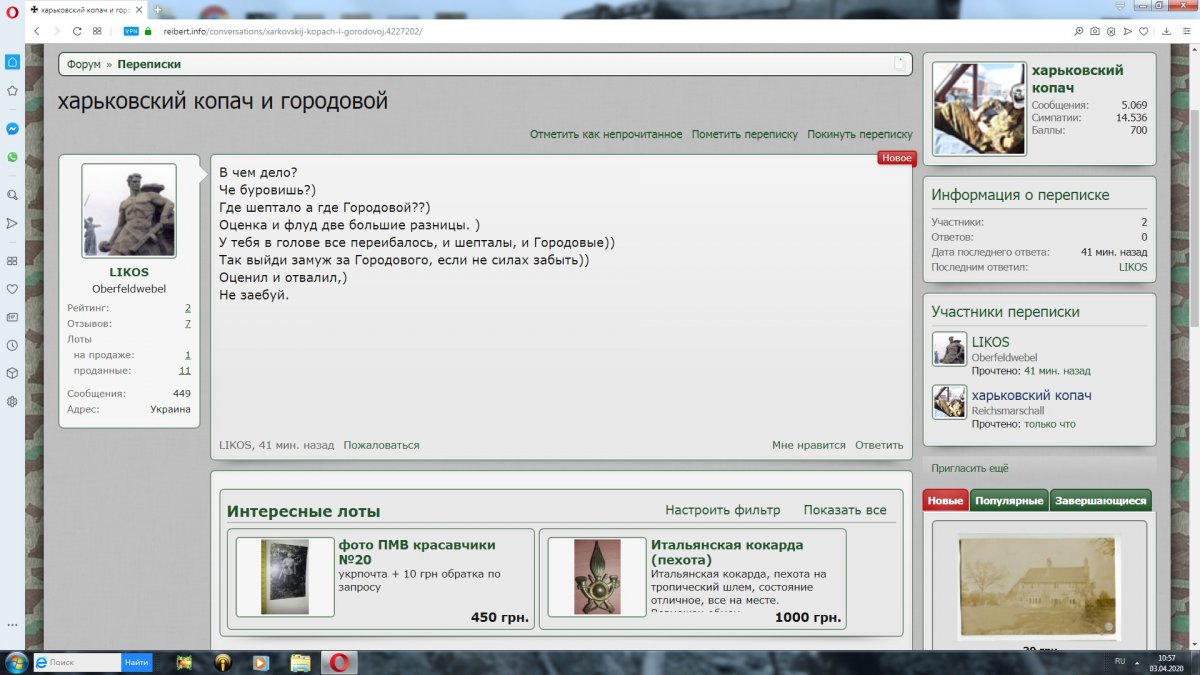Open LIKOS in participants list
The height and width of the screenshot is (675, 1200).
[991, 342]
